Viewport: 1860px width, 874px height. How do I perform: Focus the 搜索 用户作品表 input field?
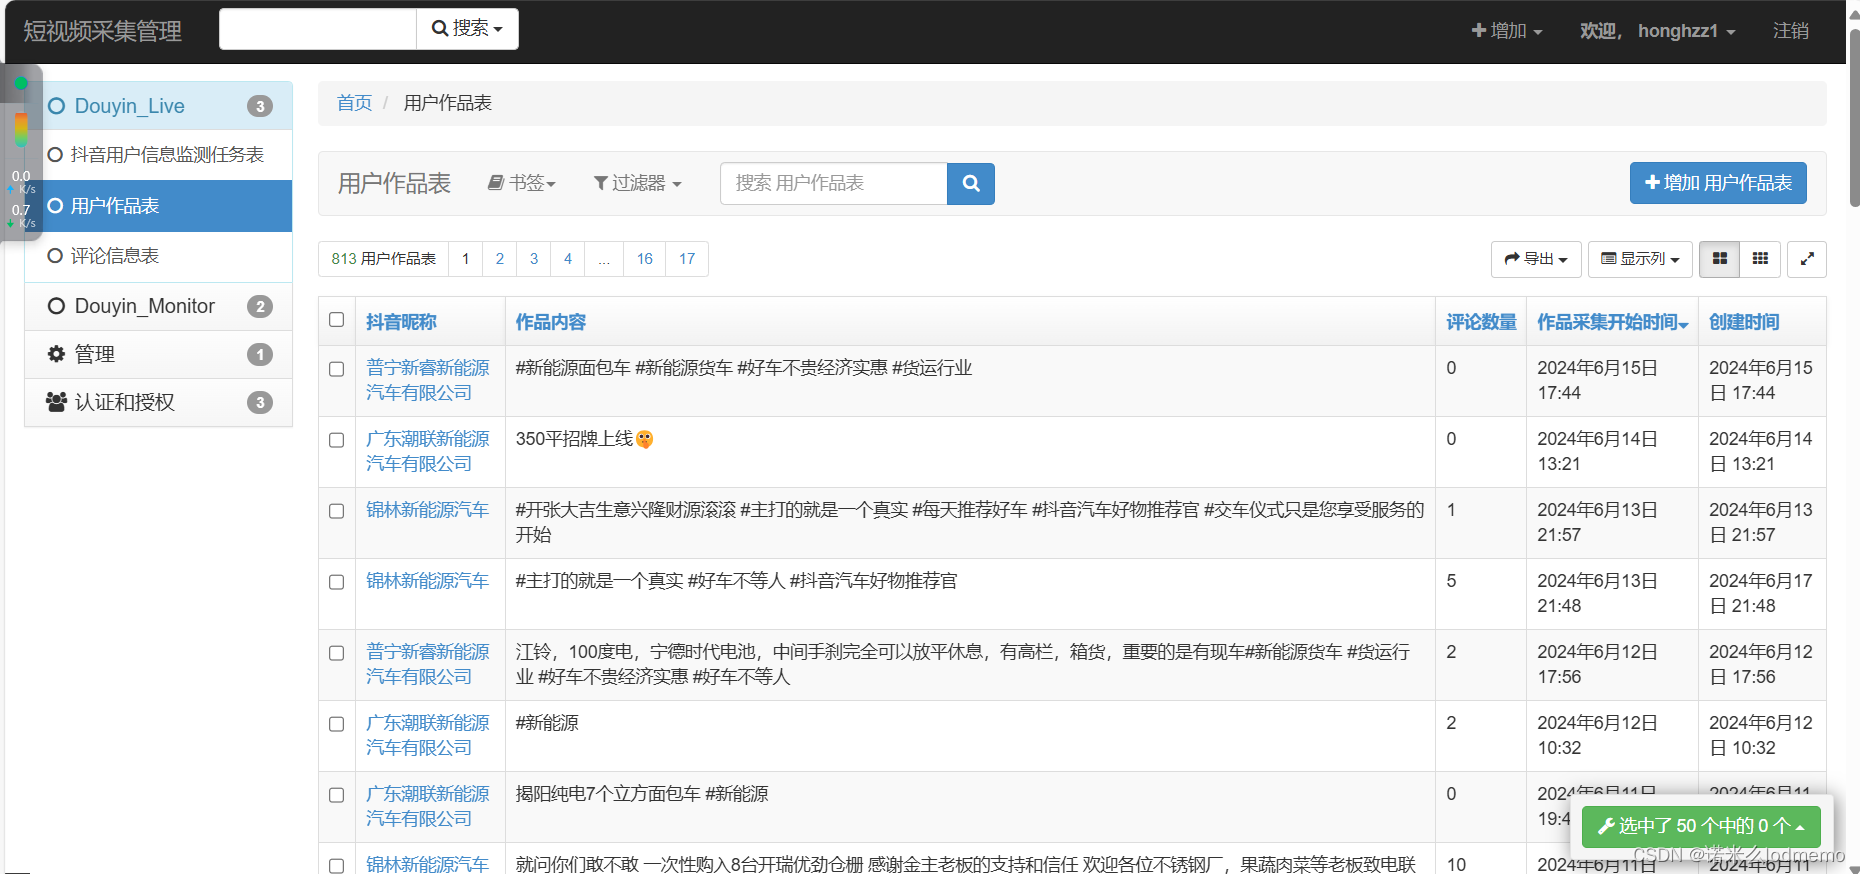(x=833, y=184)
